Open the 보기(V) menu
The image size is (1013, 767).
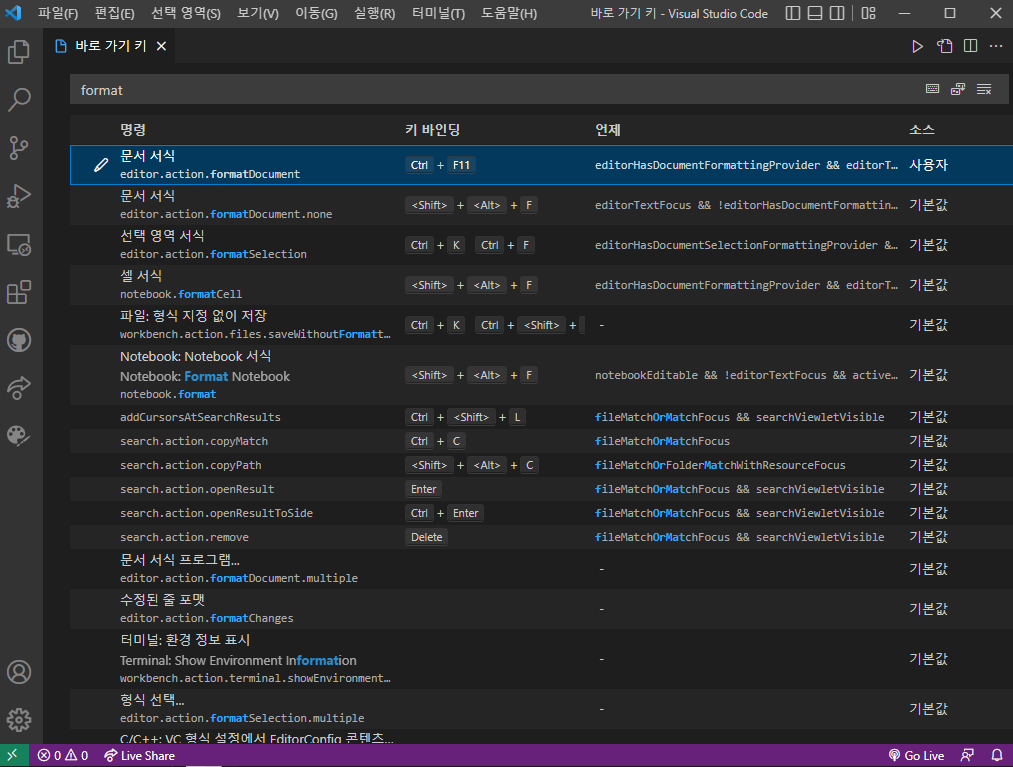(x=258, y=14)
